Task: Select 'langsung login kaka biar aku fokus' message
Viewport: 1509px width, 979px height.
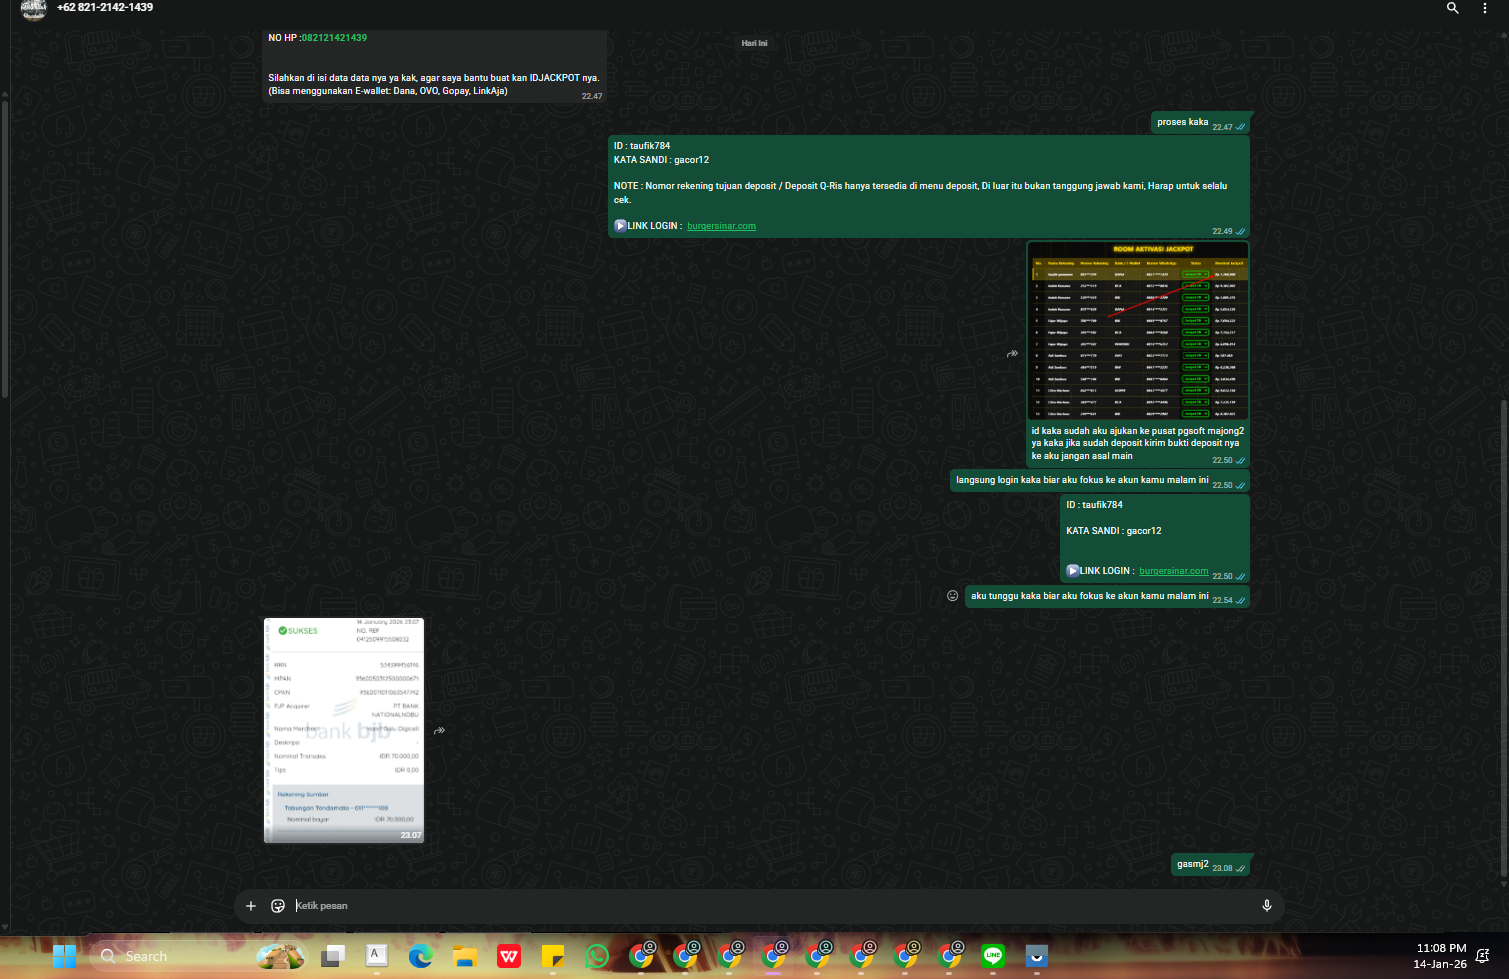Action: (1100, 481)
